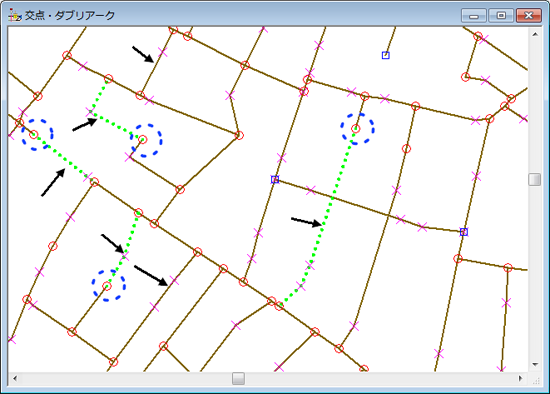The image size is (550, 394).
Task: Minimize the 交点・ダブリアーク window
Action: click(x=474, y=16)
